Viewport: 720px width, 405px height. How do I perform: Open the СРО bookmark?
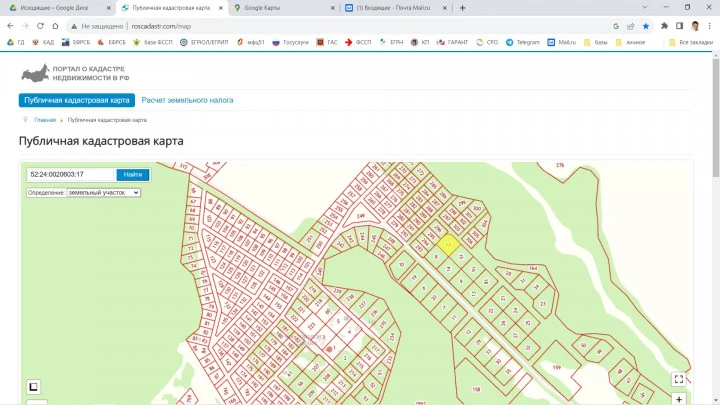(487, 42)
